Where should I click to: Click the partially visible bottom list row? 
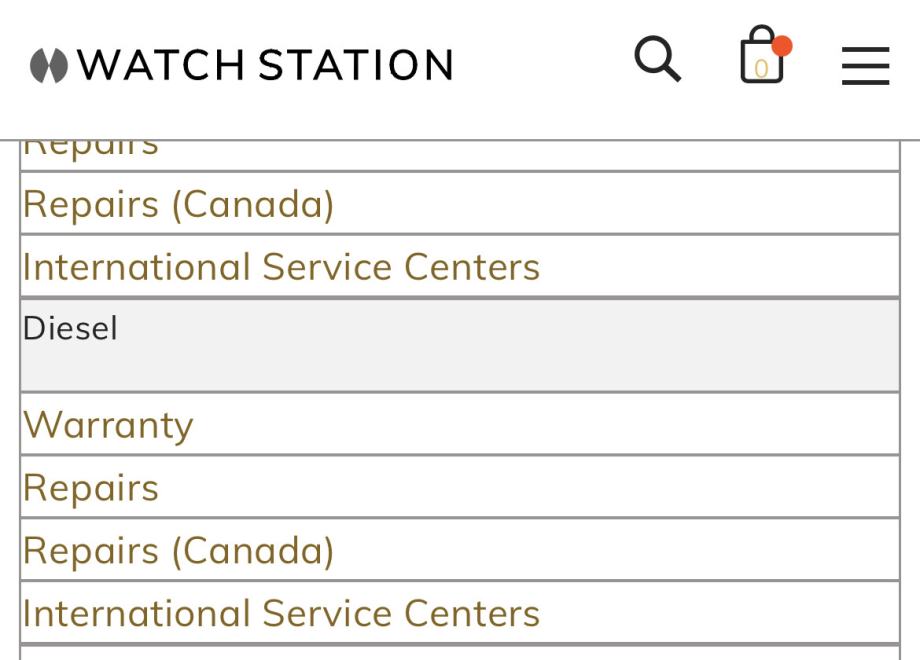point(460,652)
